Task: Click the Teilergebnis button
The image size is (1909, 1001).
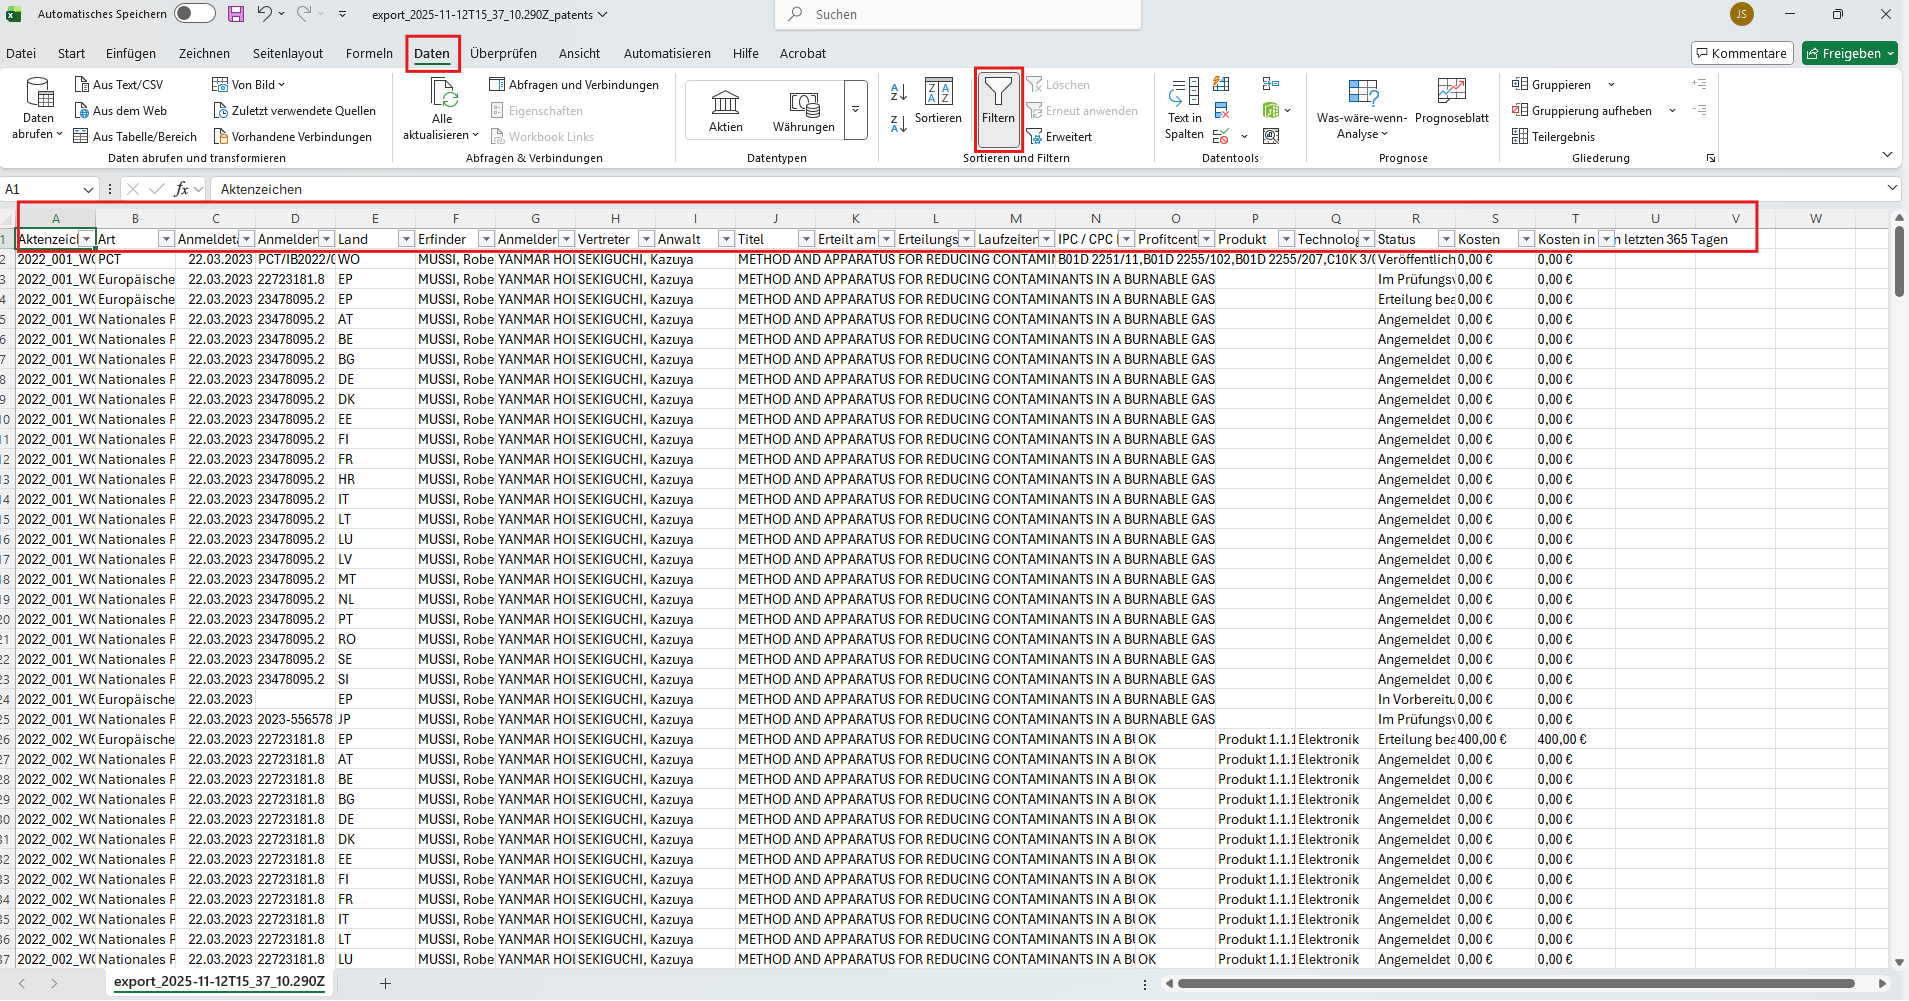Action: click(x=1553, y=137)
